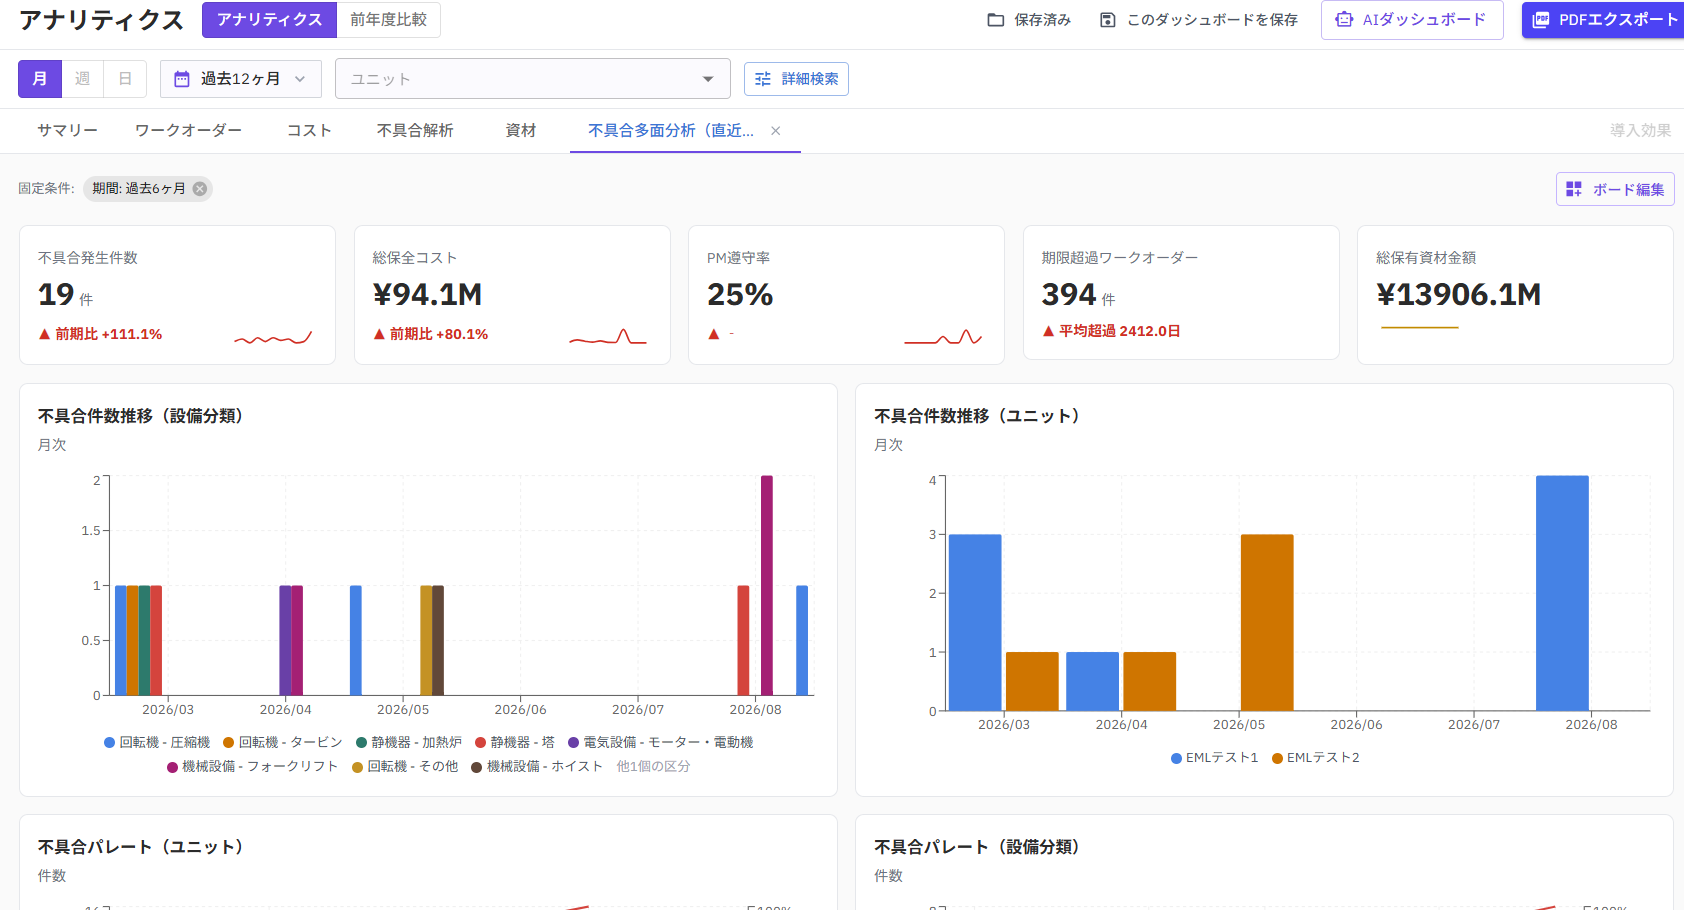Click the 不具合パレート（ユニット） chart title
This screenshot has width=1684, height=910.
click(x=141, y=847)
